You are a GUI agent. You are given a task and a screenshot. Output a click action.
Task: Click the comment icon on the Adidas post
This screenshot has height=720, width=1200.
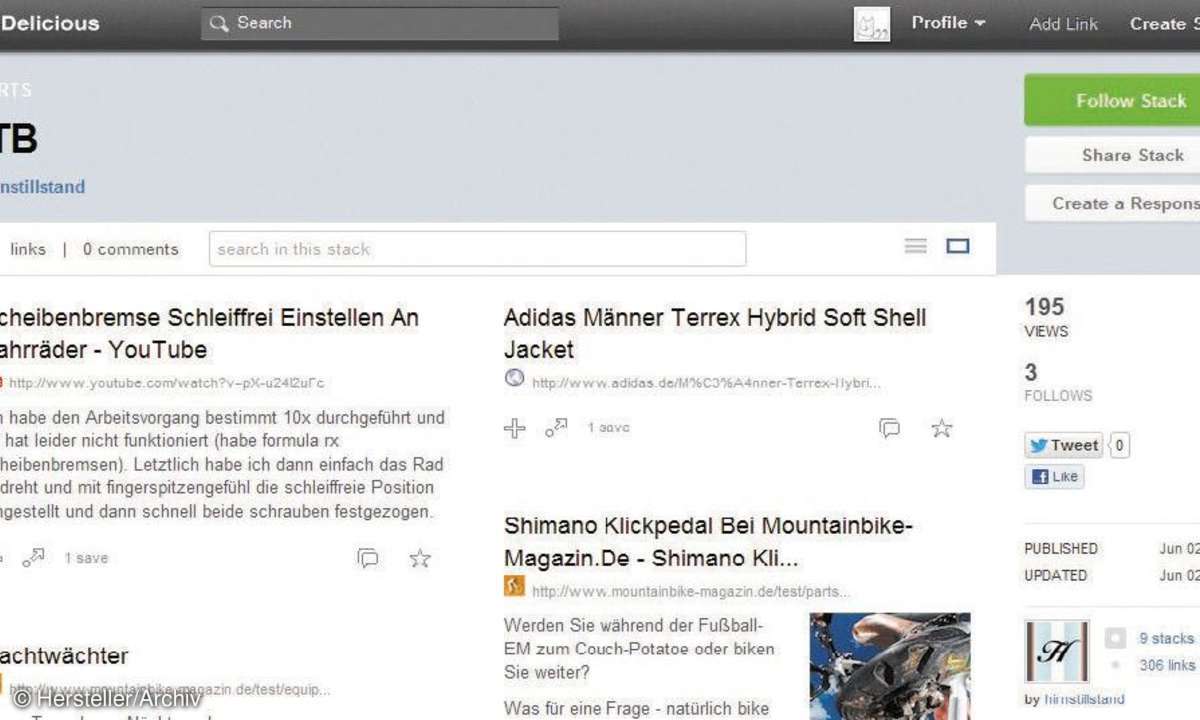pos(889,428)
